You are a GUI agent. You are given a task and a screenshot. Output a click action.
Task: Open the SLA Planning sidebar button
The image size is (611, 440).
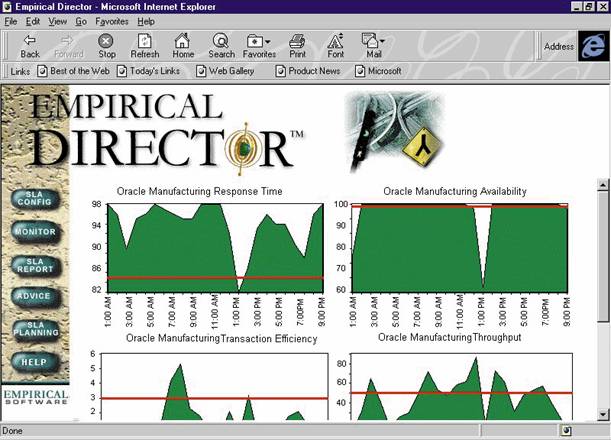pyautogui.click(x=36, y=330)
